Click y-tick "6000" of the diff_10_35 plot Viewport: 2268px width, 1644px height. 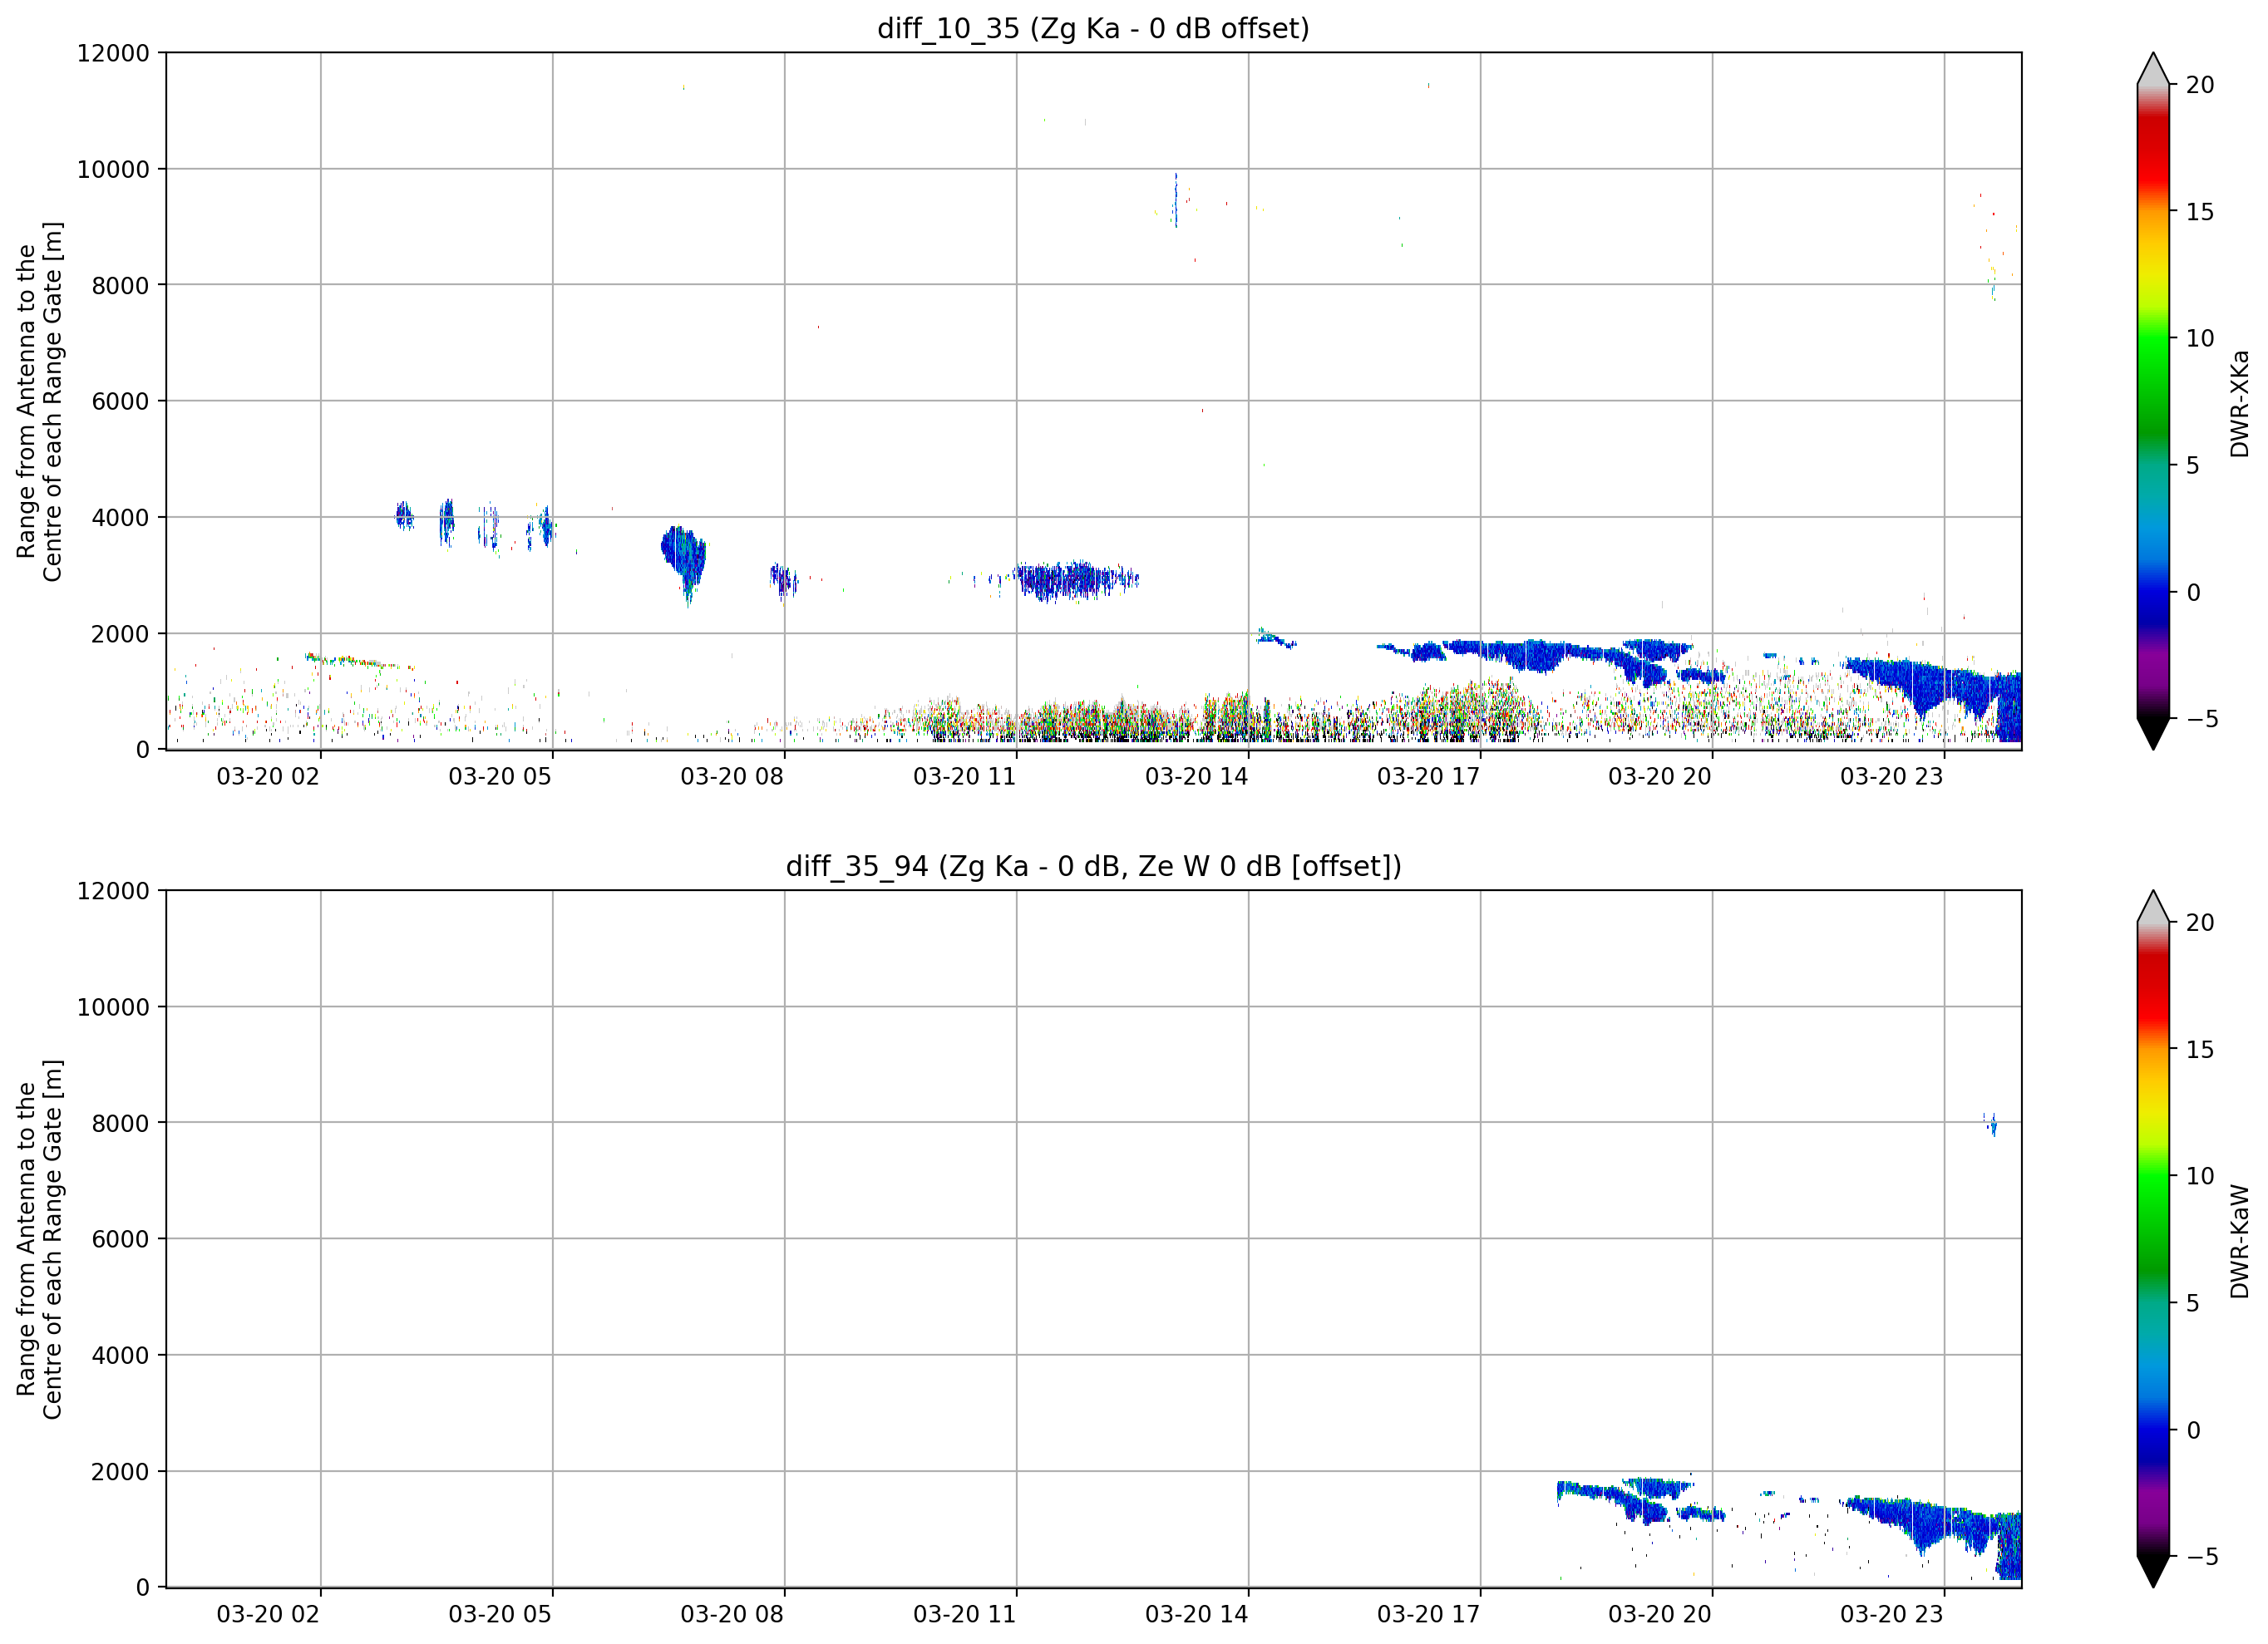coord(120,401)
